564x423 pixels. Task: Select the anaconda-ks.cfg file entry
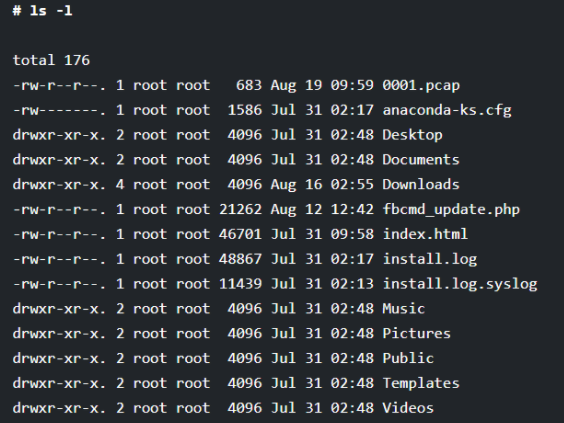tap(447, 110)
